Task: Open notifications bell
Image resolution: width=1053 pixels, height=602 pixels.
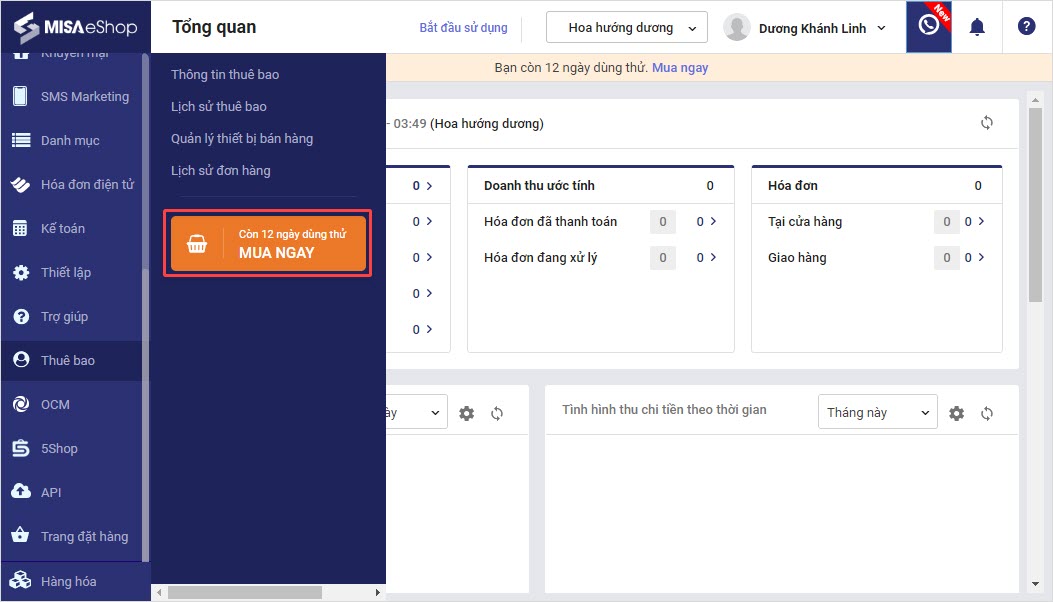Action: point(977,27)
